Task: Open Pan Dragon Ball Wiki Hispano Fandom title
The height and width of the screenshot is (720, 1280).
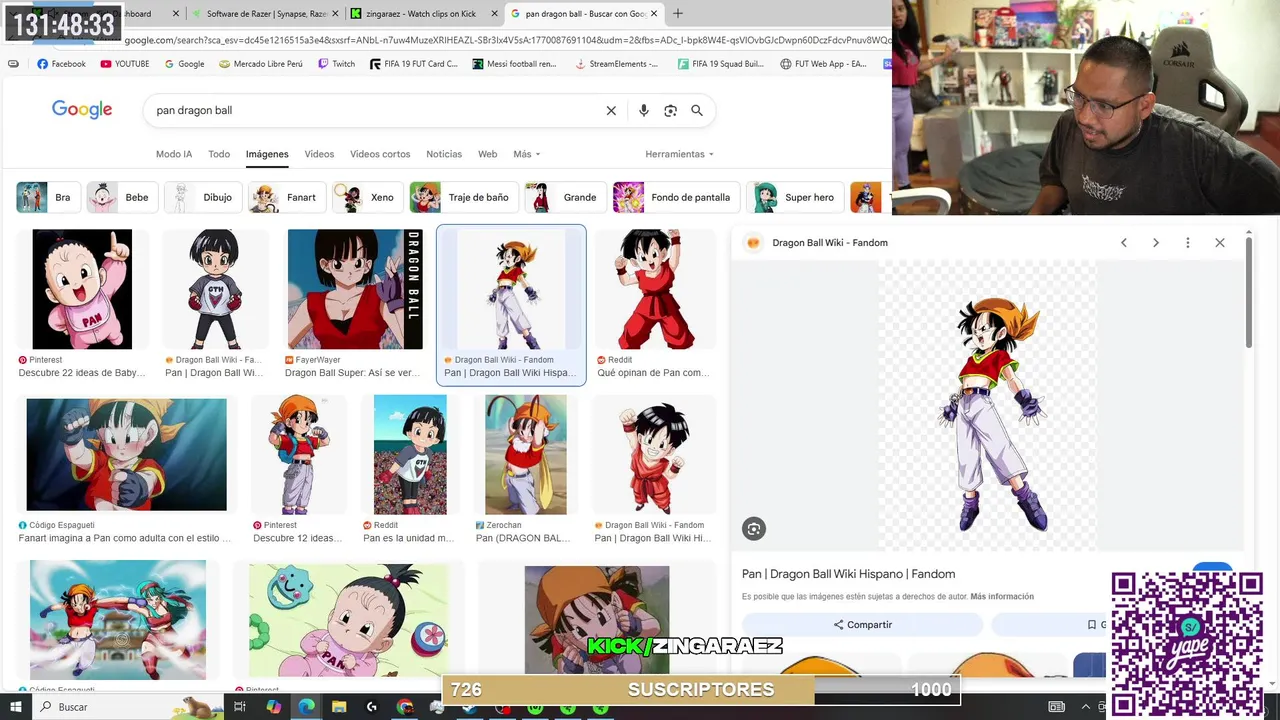Action: [x=848, y=574]
